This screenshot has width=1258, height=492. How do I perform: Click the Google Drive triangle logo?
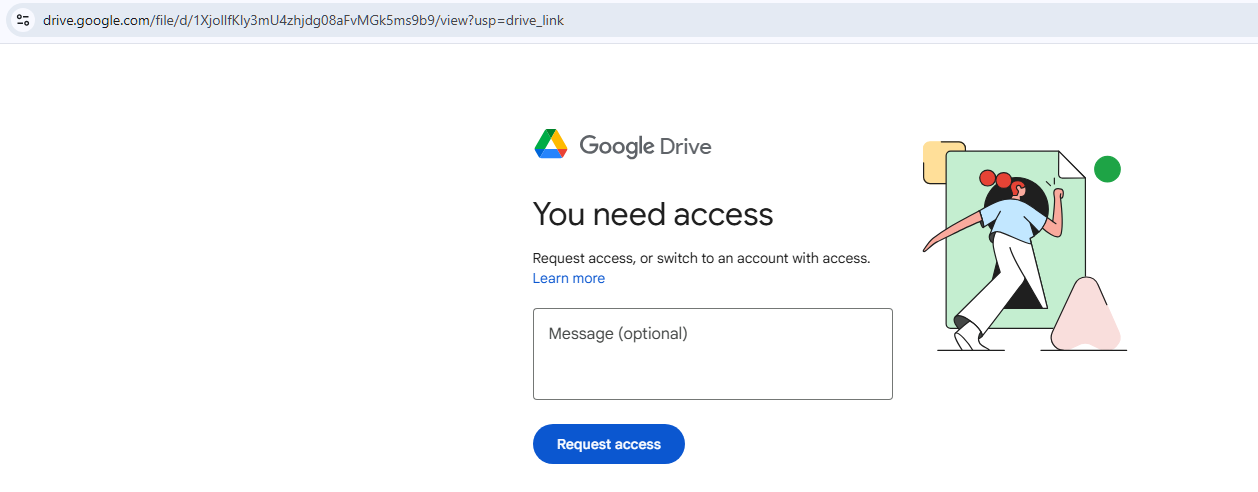click(x=551, y=144)
